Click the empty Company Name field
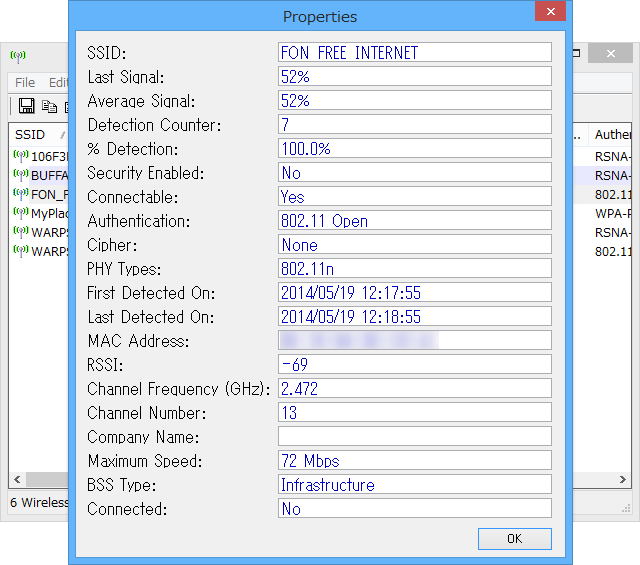Screen dimensions: 640x565 click(x=415, y=436)
